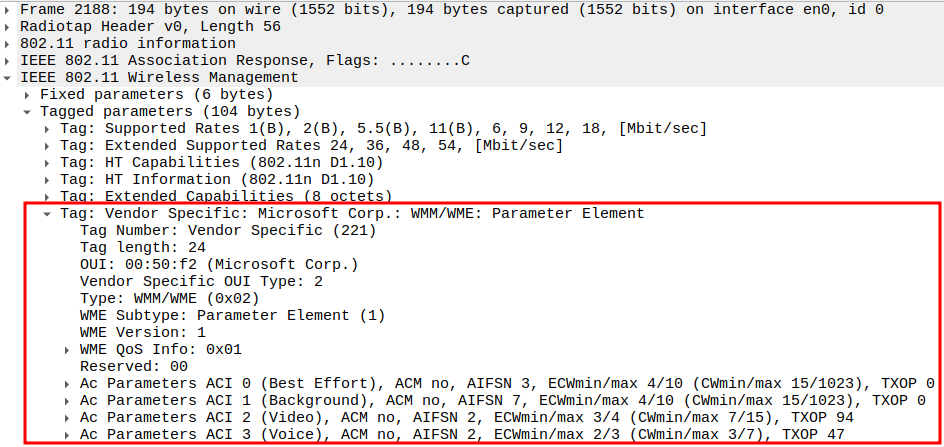Screen dimensions: 944x447
Task: Expand IEEE 802.11 Association Response section
Action: click(9, 60)
